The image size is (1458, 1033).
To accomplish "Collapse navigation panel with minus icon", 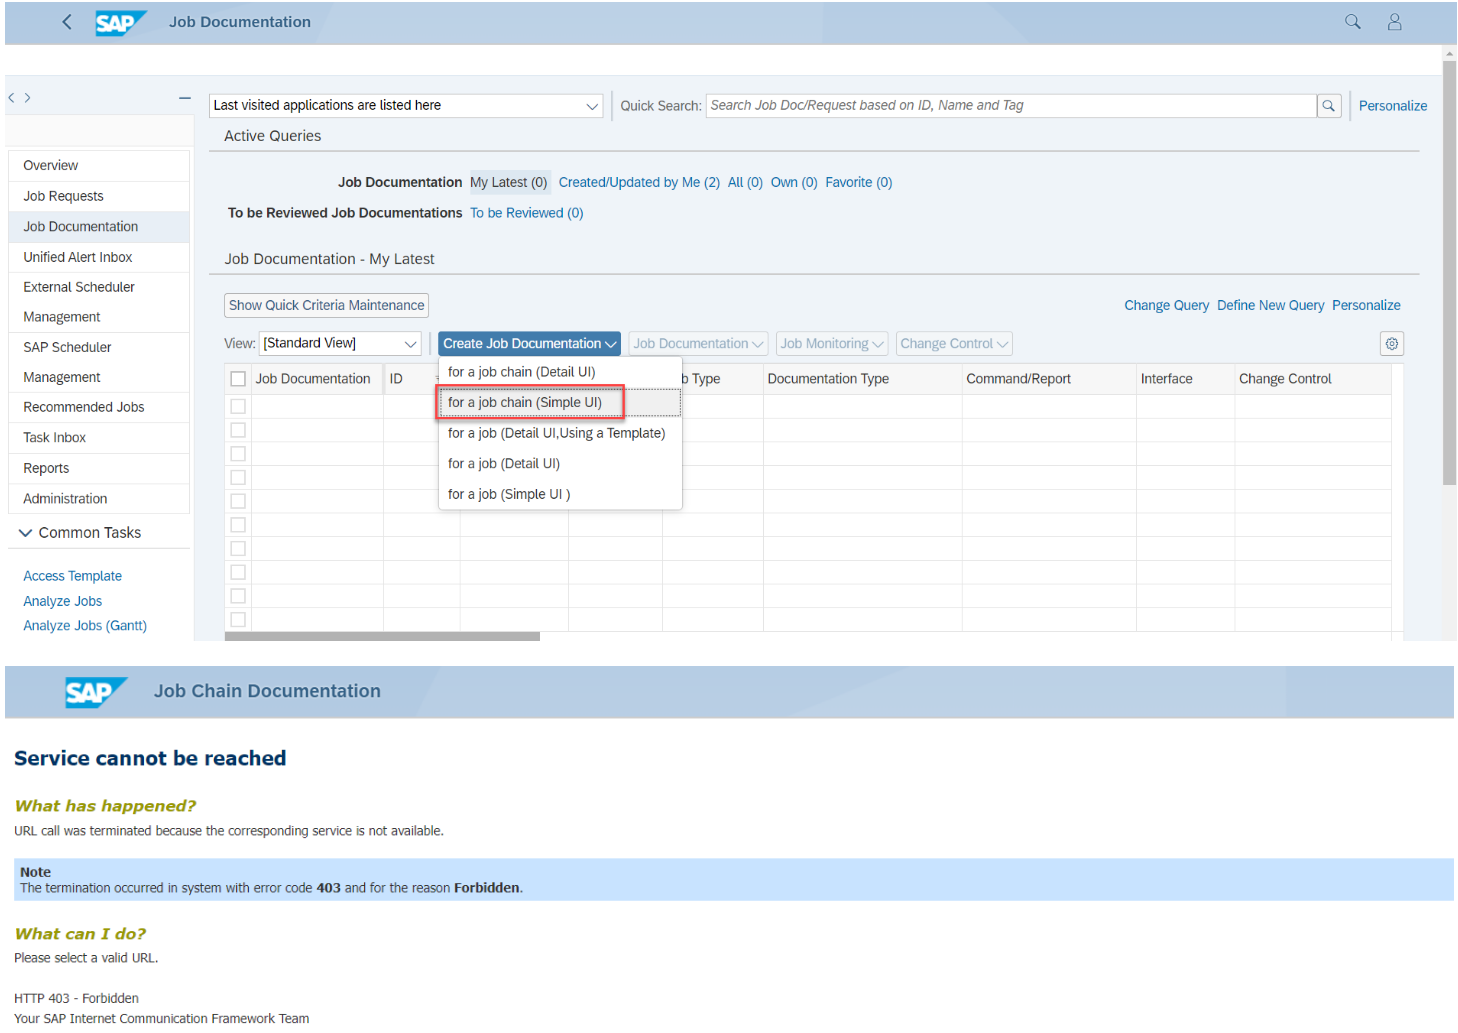I will coord(185,98).
